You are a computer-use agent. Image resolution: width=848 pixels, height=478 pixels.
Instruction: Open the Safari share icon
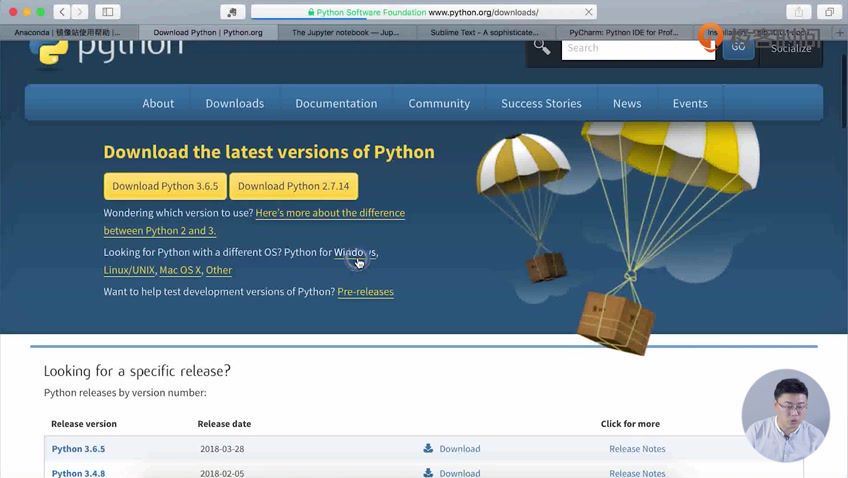798,11
